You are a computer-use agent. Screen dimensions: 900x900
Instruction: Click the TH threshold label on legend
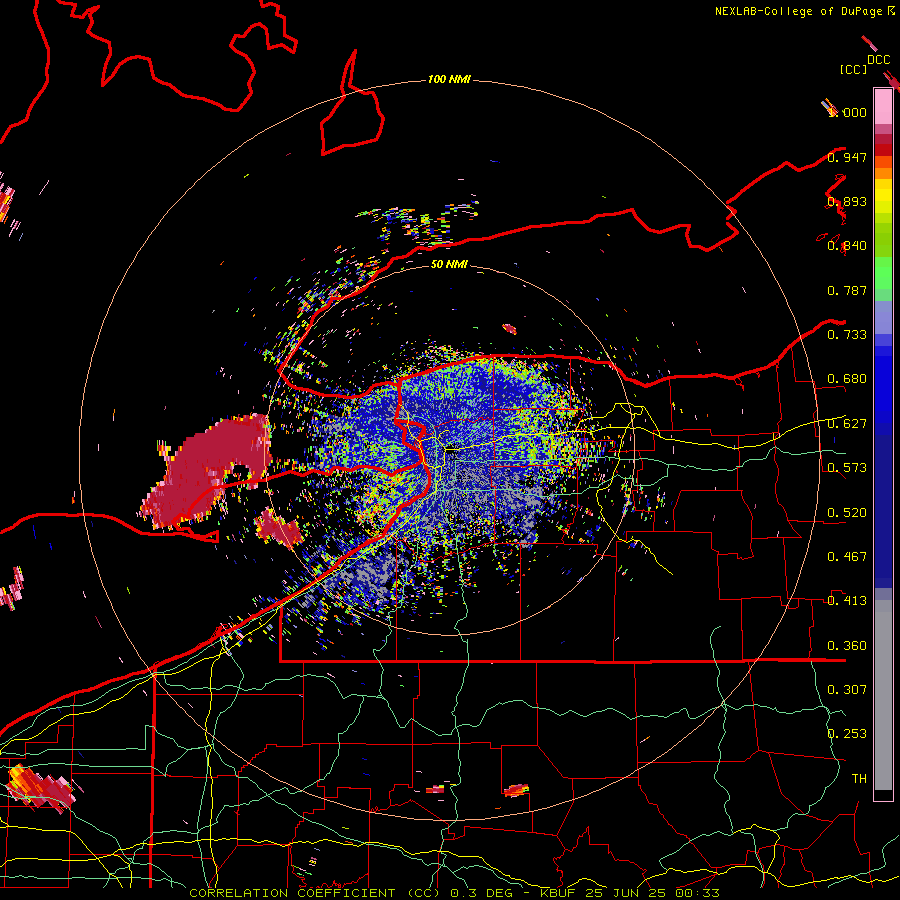coord(859,778)
